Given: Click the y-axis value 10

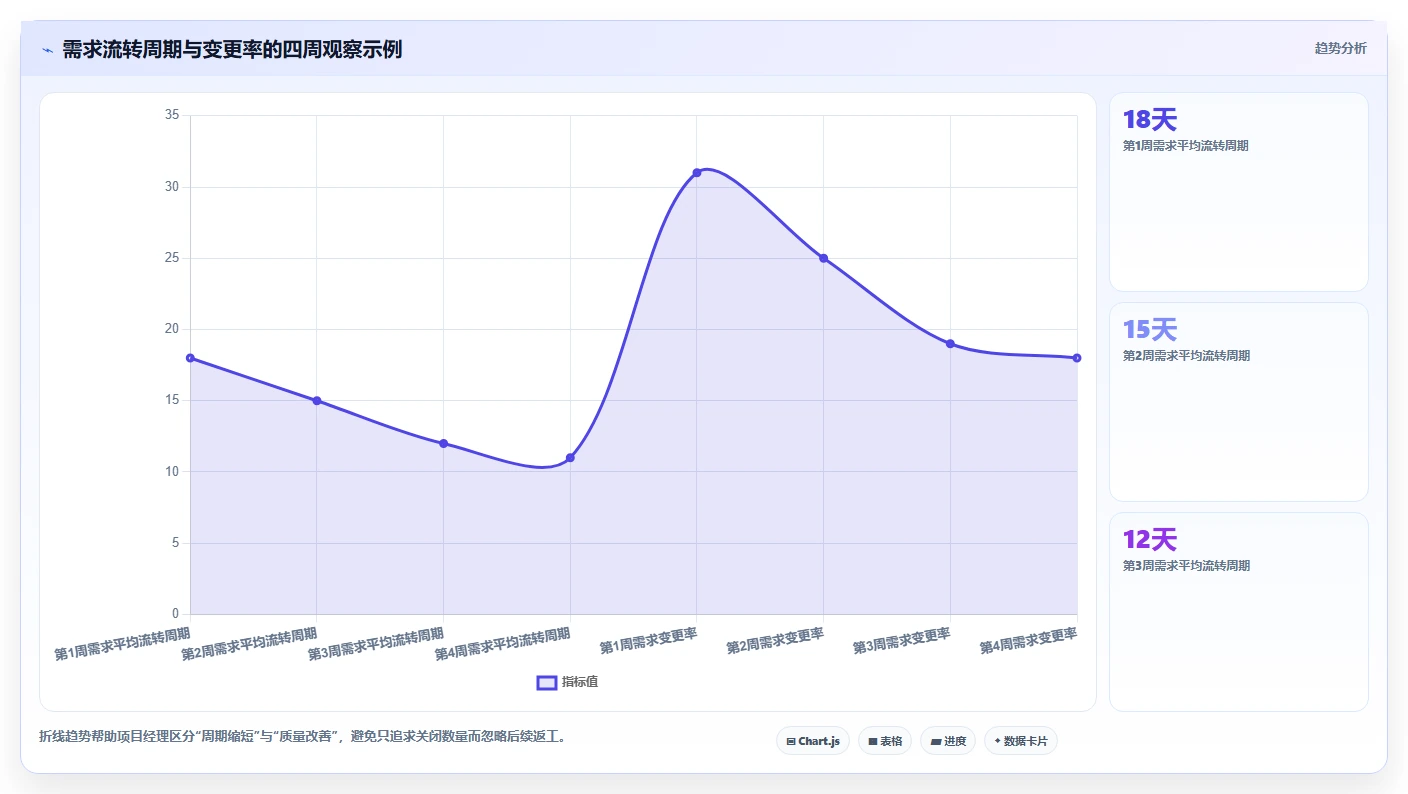Looking at the screenshot, I should pyautogui.click(x=172, y=472).
